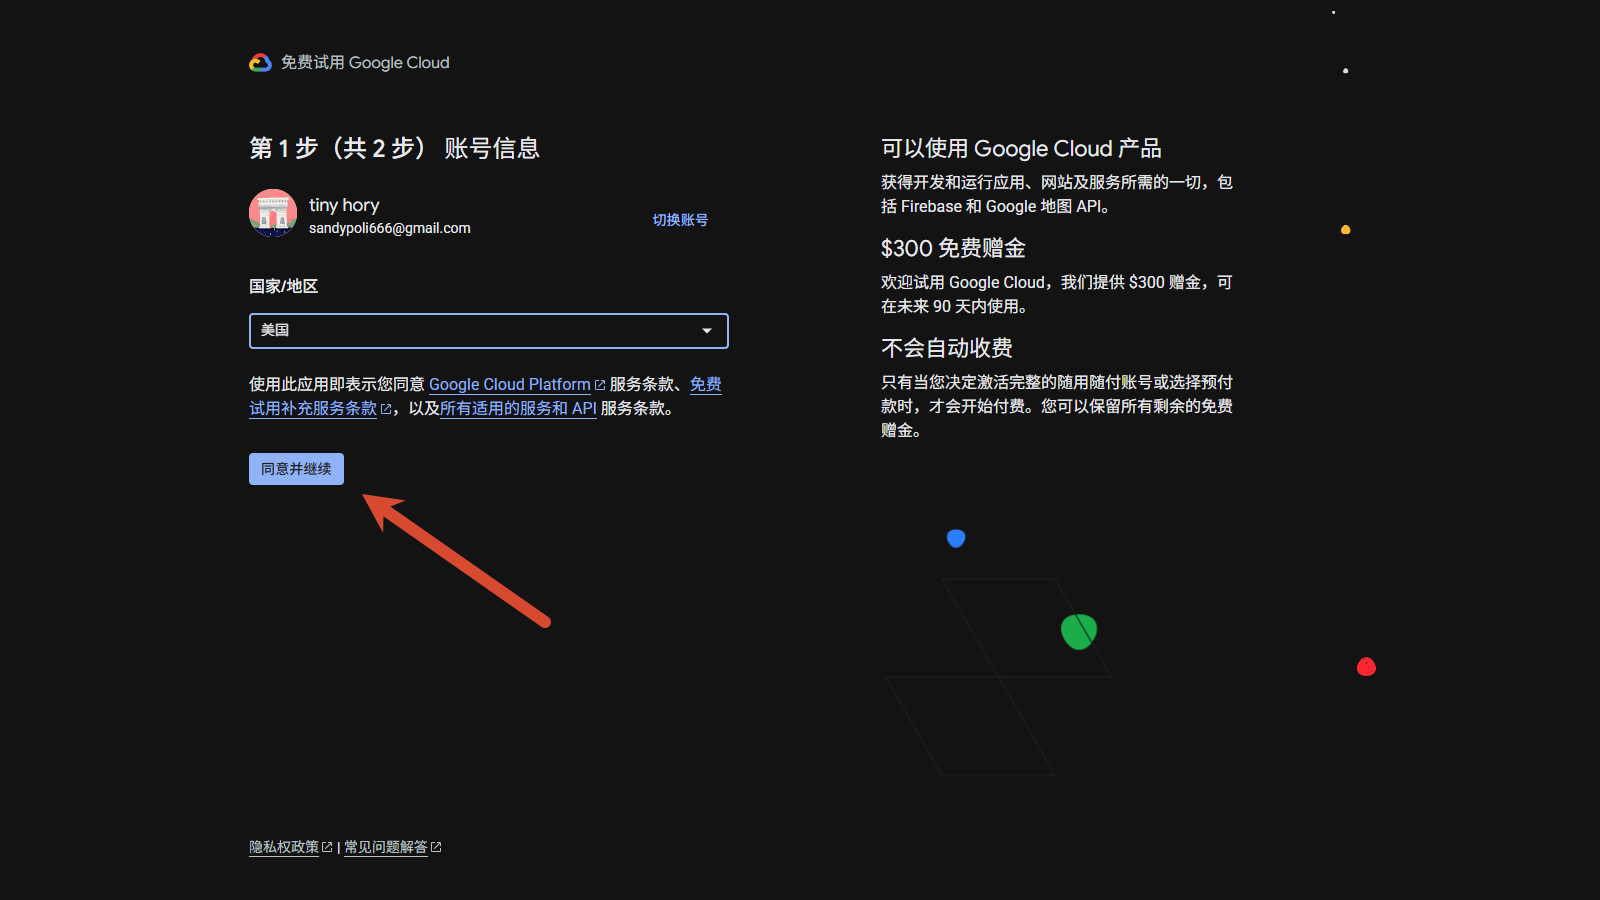
Task: Click the external-link icon beside 常见问题解答
Action: click(x=436, y=847)
